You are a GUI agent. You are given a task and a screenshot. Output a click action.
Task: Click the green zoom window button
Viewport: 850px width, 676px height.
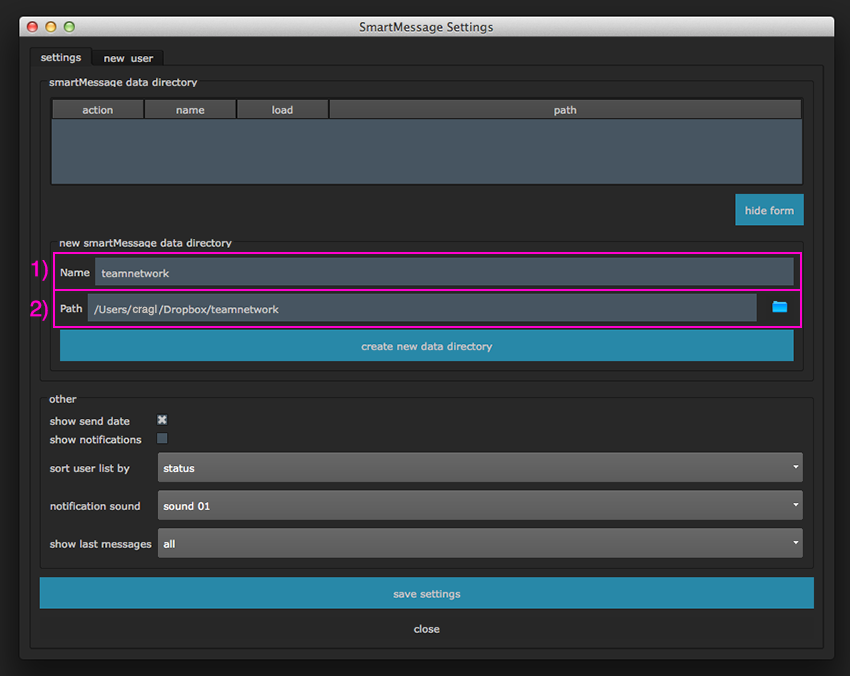(68, 26)
